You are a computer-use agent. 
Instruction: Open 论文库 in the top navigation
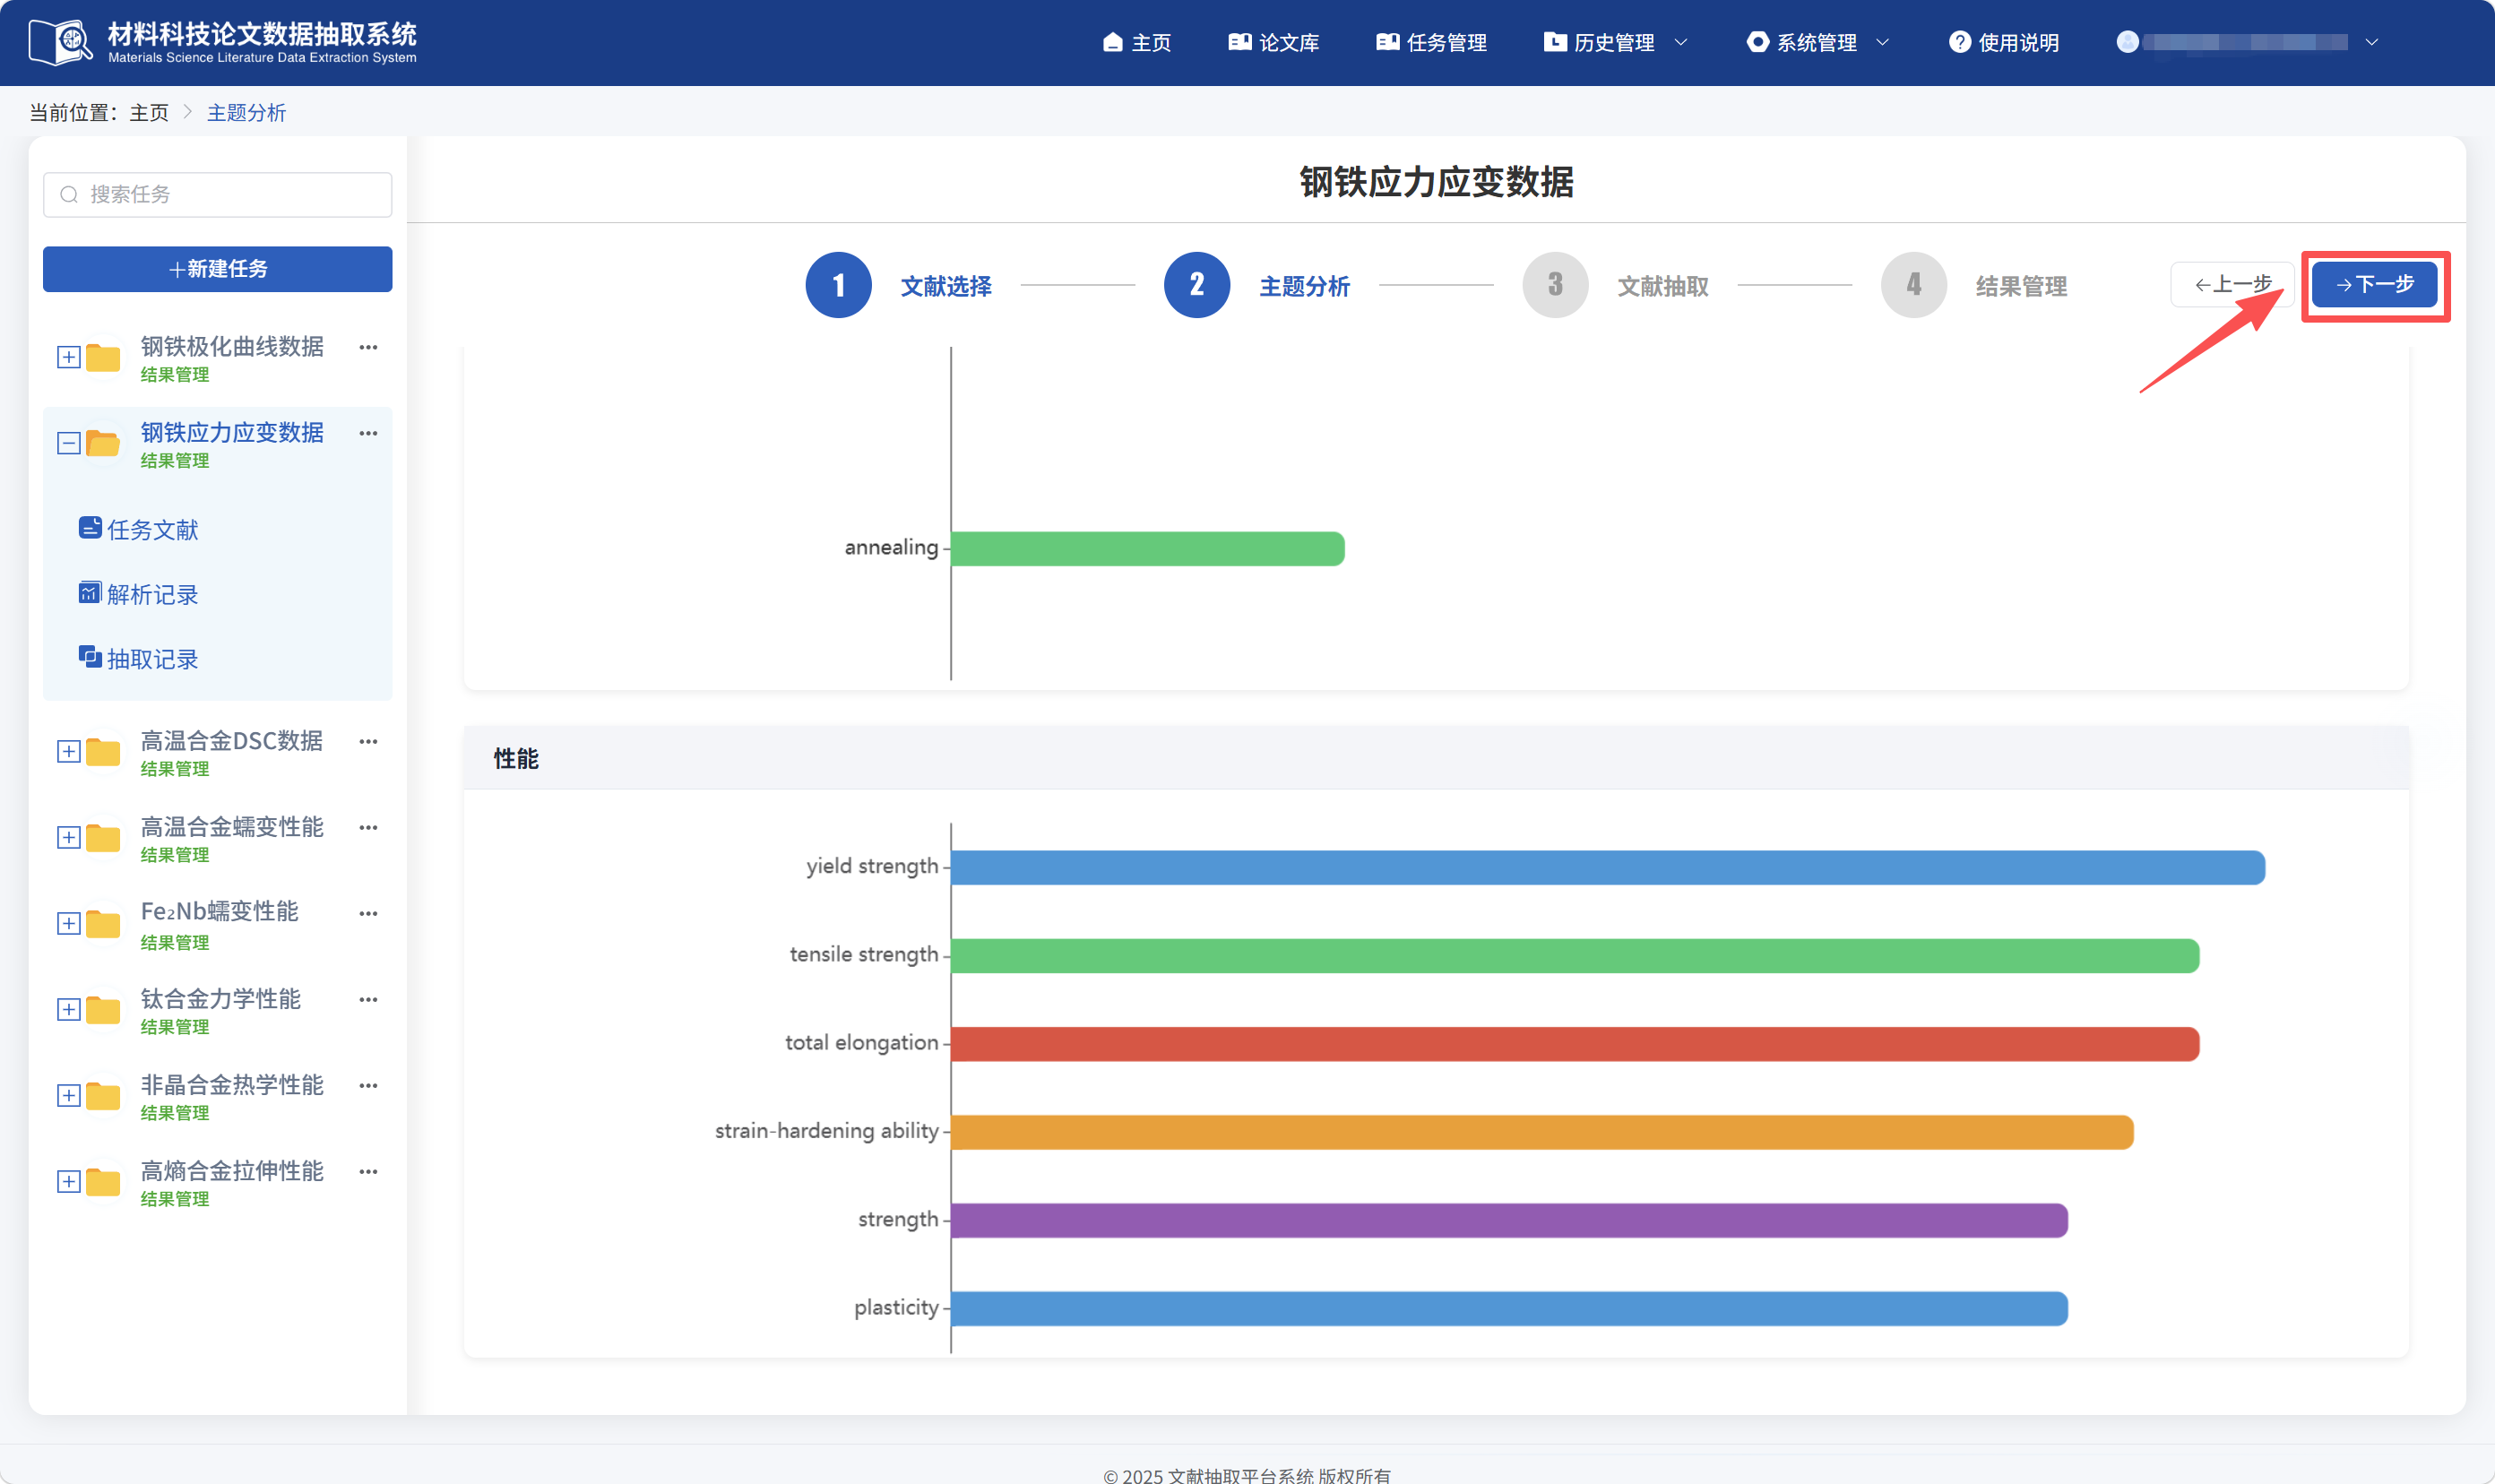(x=1274, y=42)
